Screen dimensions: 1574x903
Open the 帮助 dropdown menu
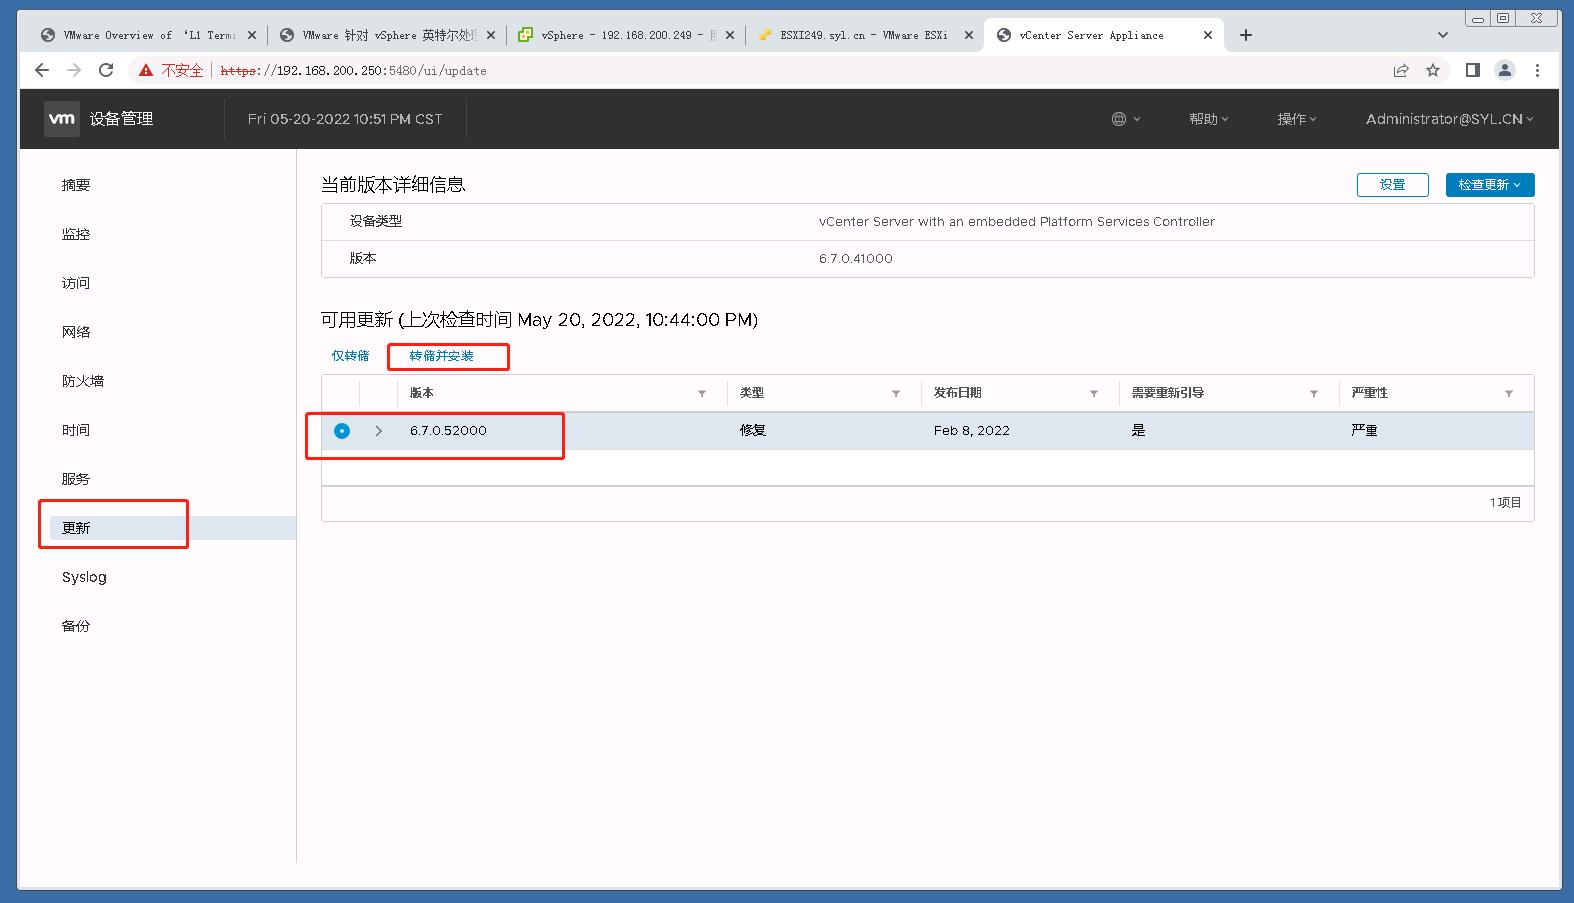1208,119
